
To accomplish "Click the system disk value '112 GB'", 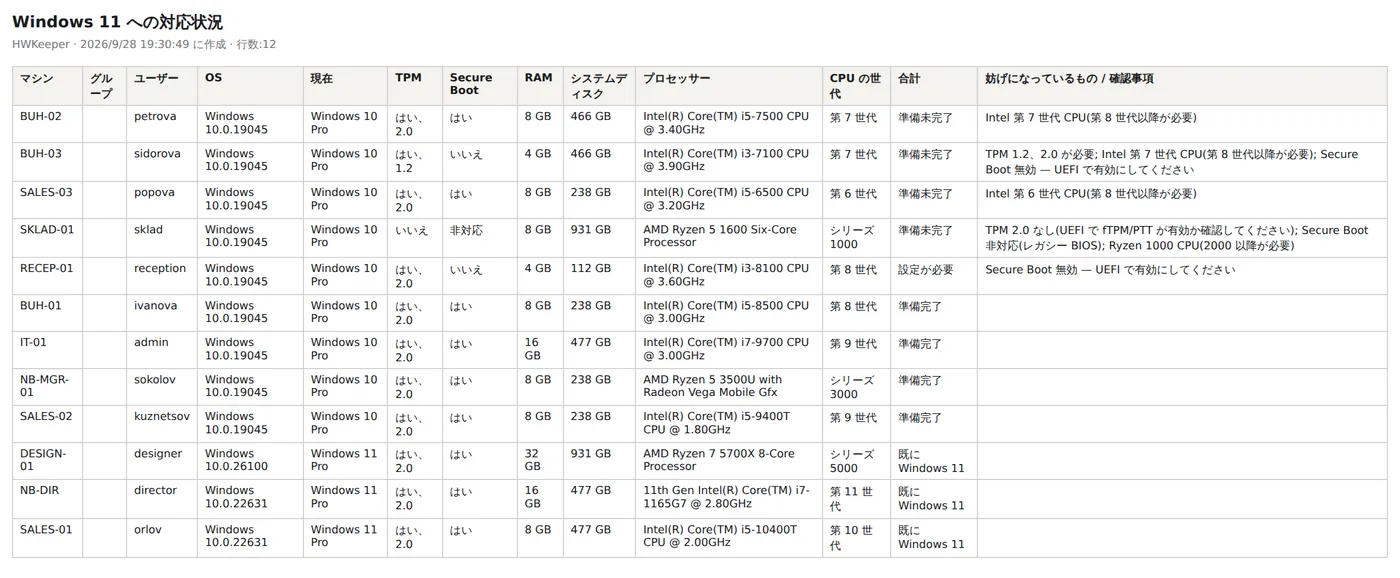I will [x=591, y=268].
